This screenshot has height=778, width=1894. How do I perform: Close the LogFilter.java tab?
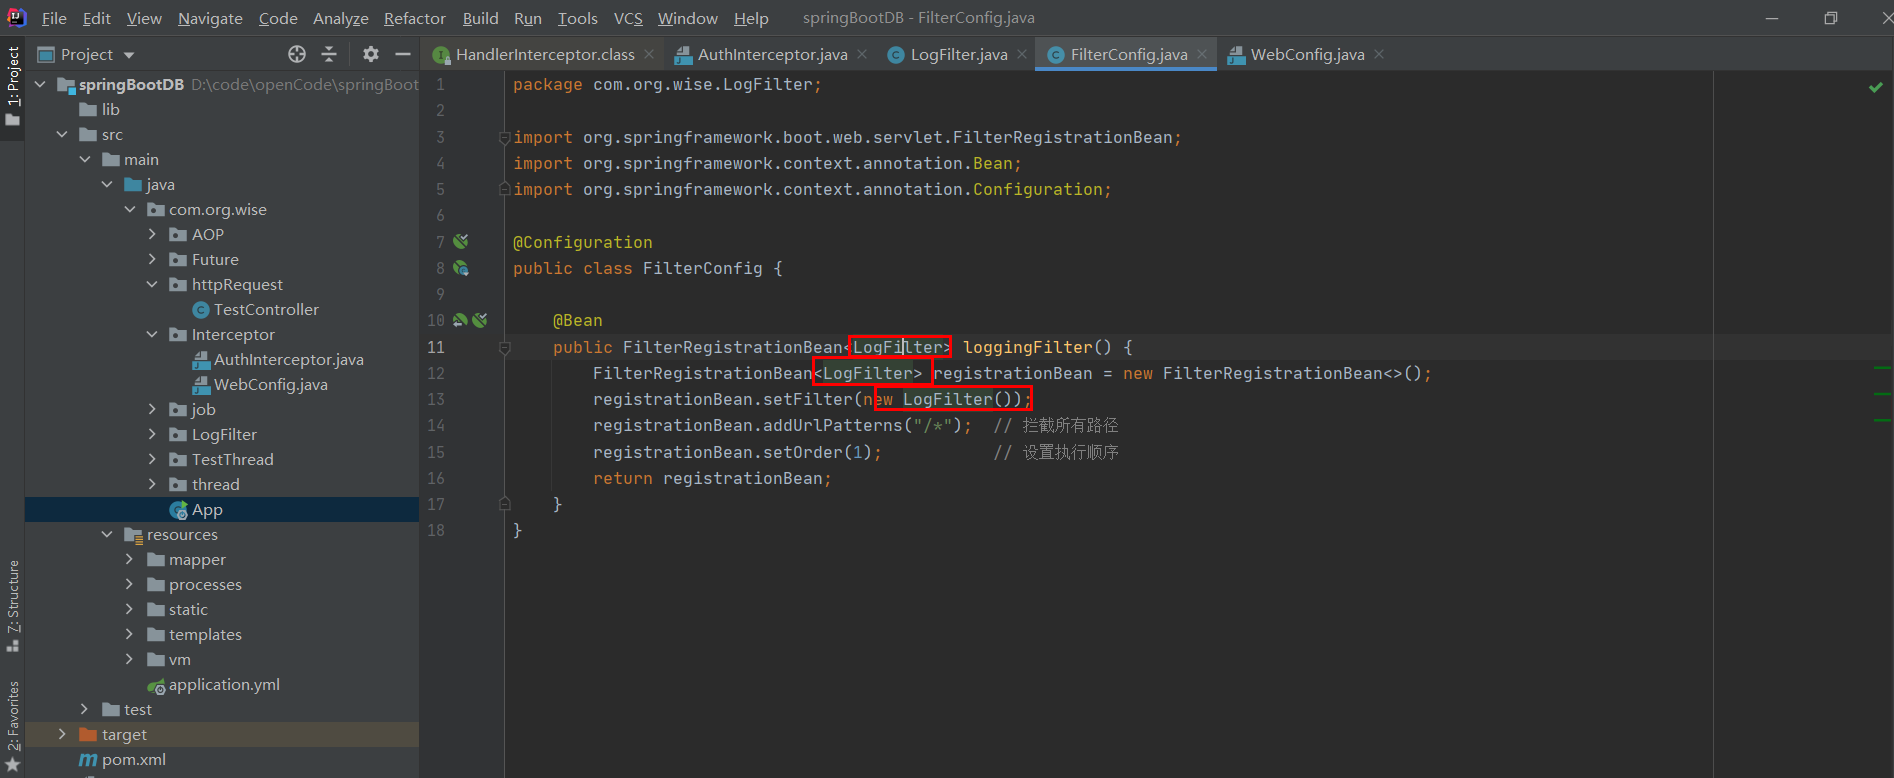[x=1022, y=54]
